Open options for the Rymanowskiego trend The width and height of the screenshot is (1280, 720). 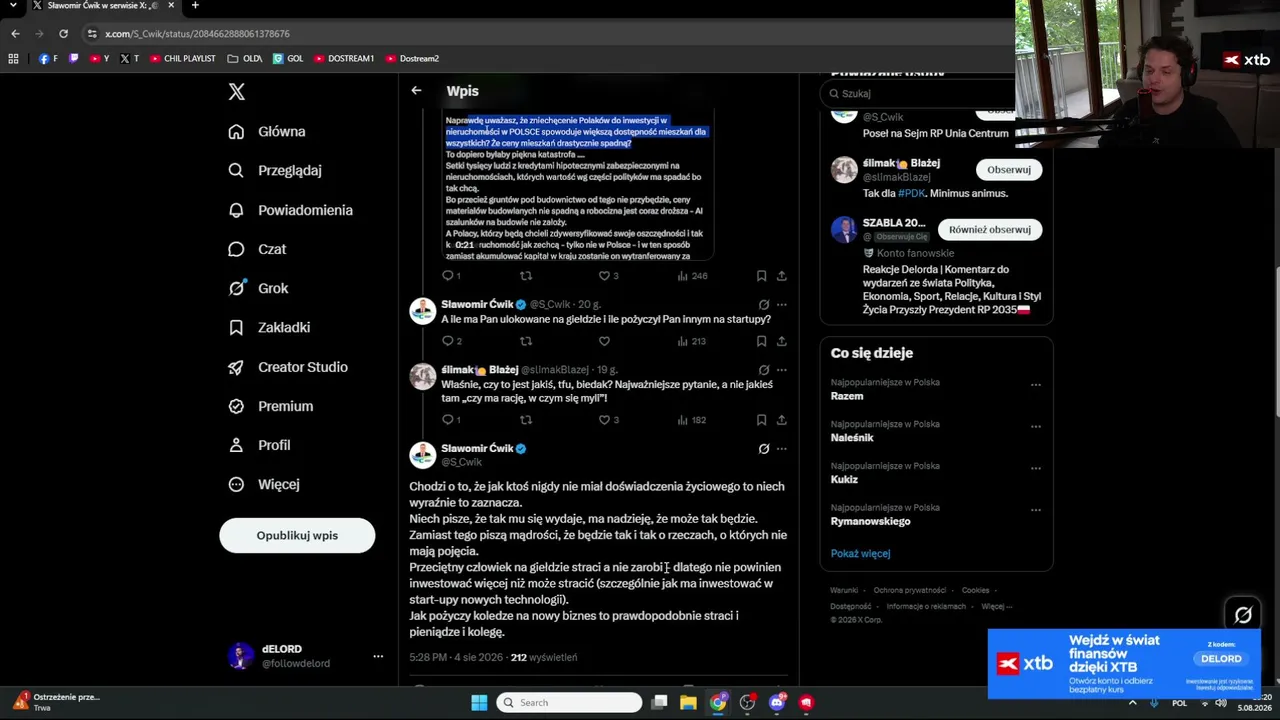pos(1035,510)
